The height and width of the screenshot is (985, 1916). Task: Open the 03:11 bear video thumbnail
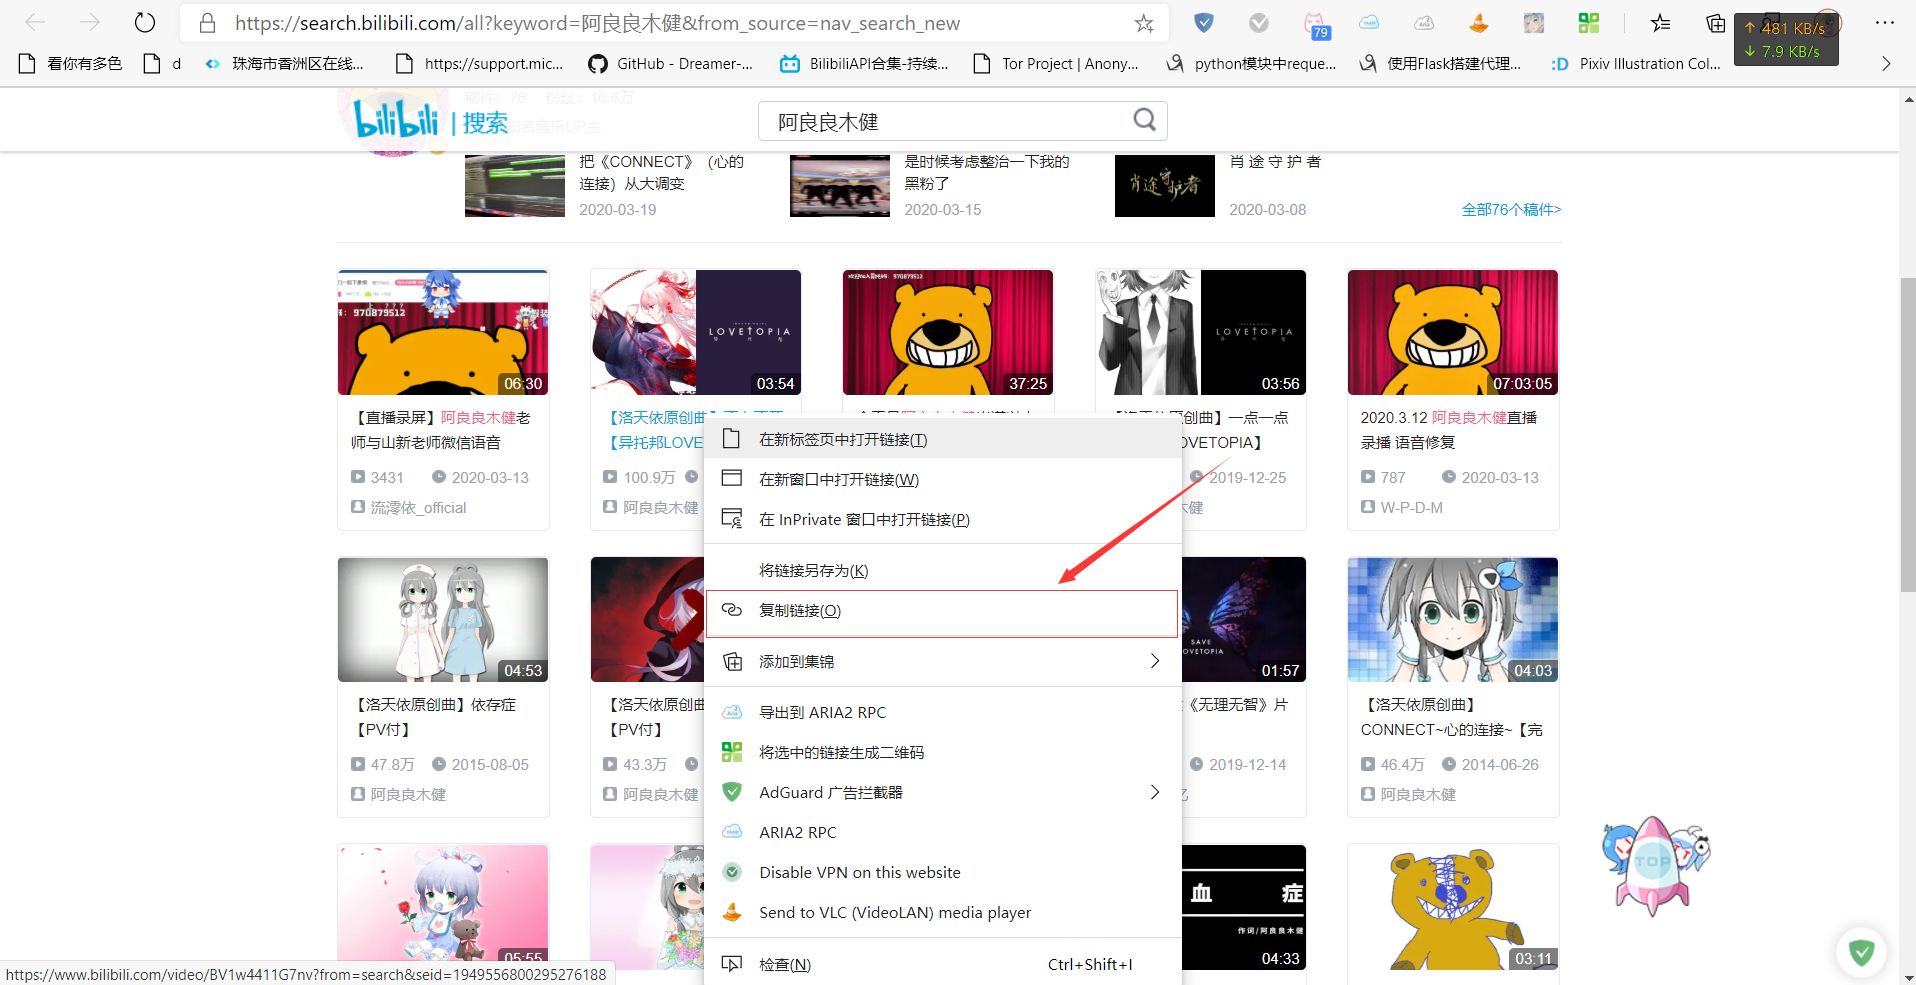pos(1453,907)
